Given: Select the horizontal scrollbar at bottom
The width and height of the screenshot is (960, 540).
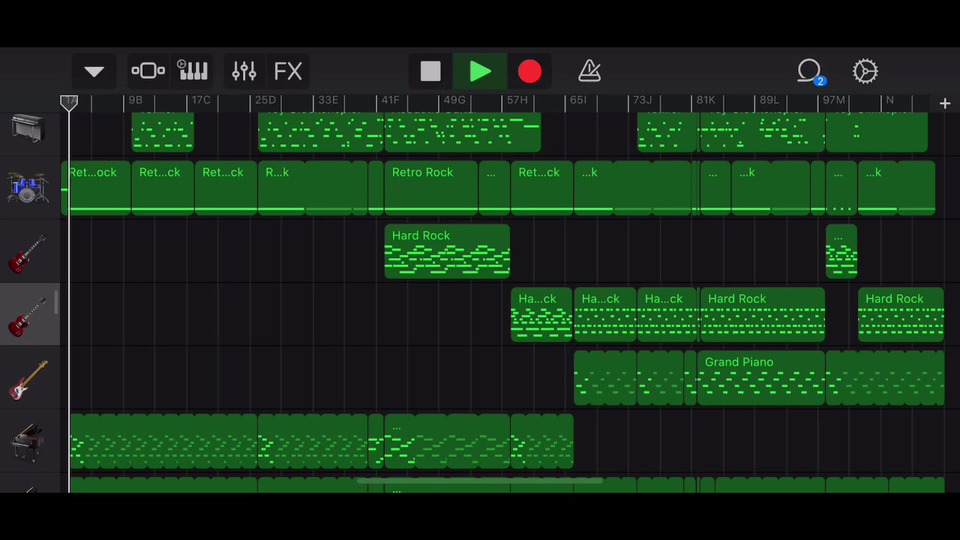Looking at the screenshot, I should point(479,481).
